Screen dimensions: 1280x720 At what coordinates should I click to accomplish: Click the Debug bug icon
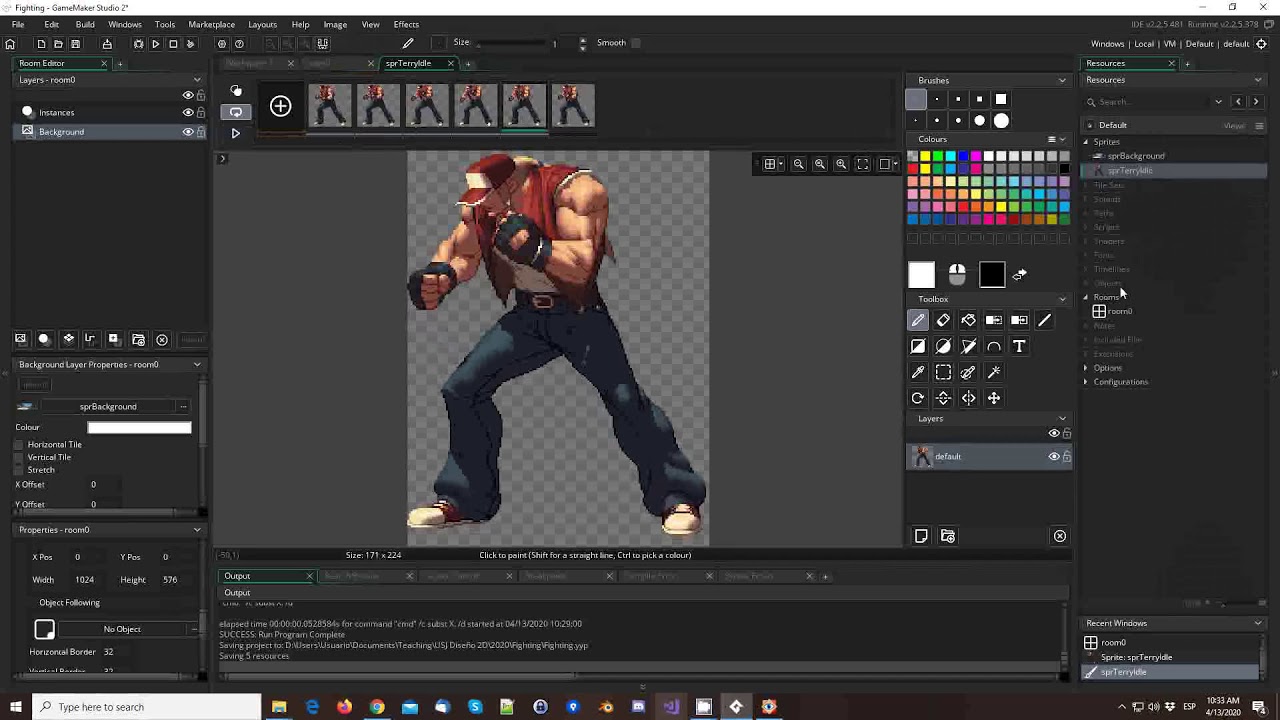139,44
